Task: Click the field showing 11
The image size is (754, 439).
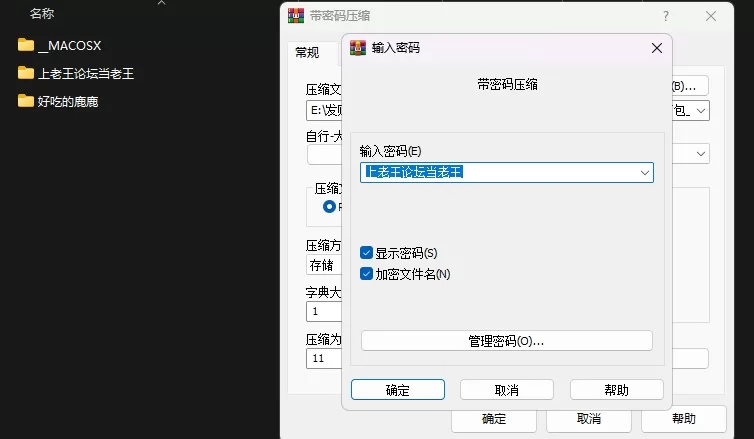Action: (x=324, y=358)
